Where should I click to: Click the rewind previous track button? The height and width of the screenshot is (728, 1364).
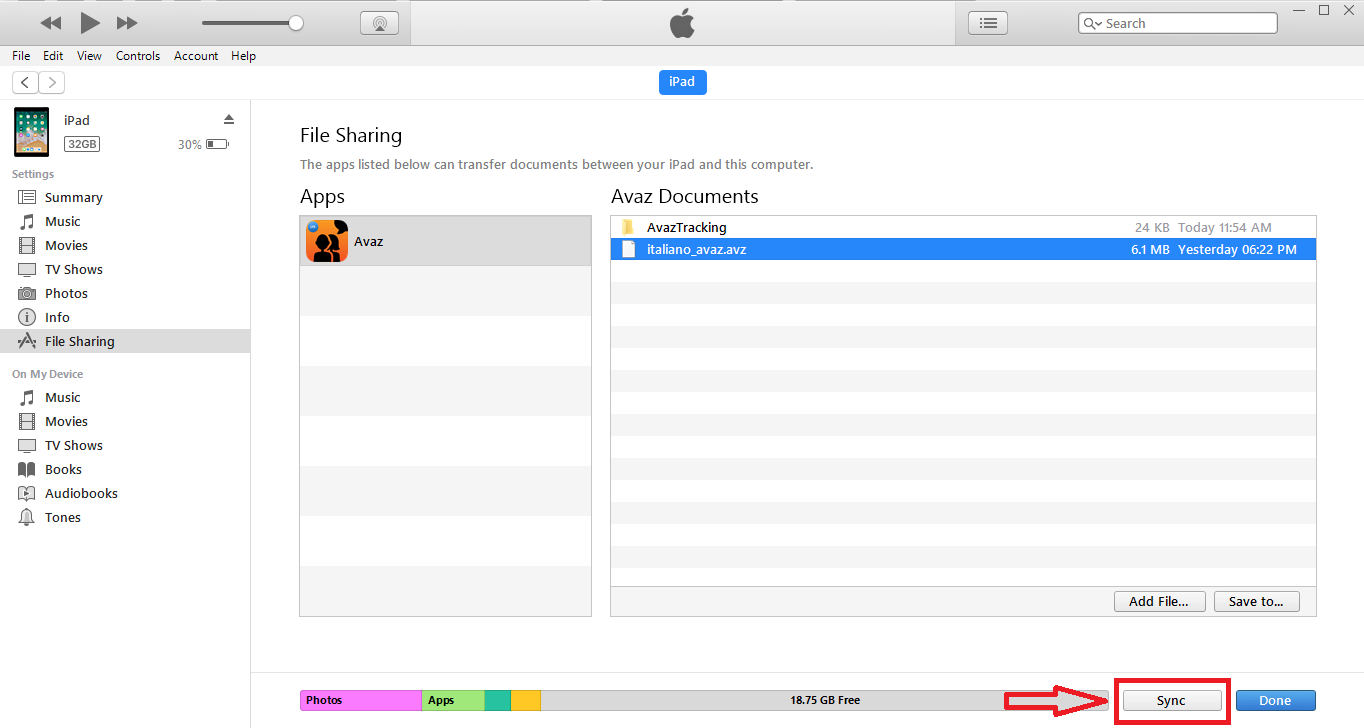(51, 23)
